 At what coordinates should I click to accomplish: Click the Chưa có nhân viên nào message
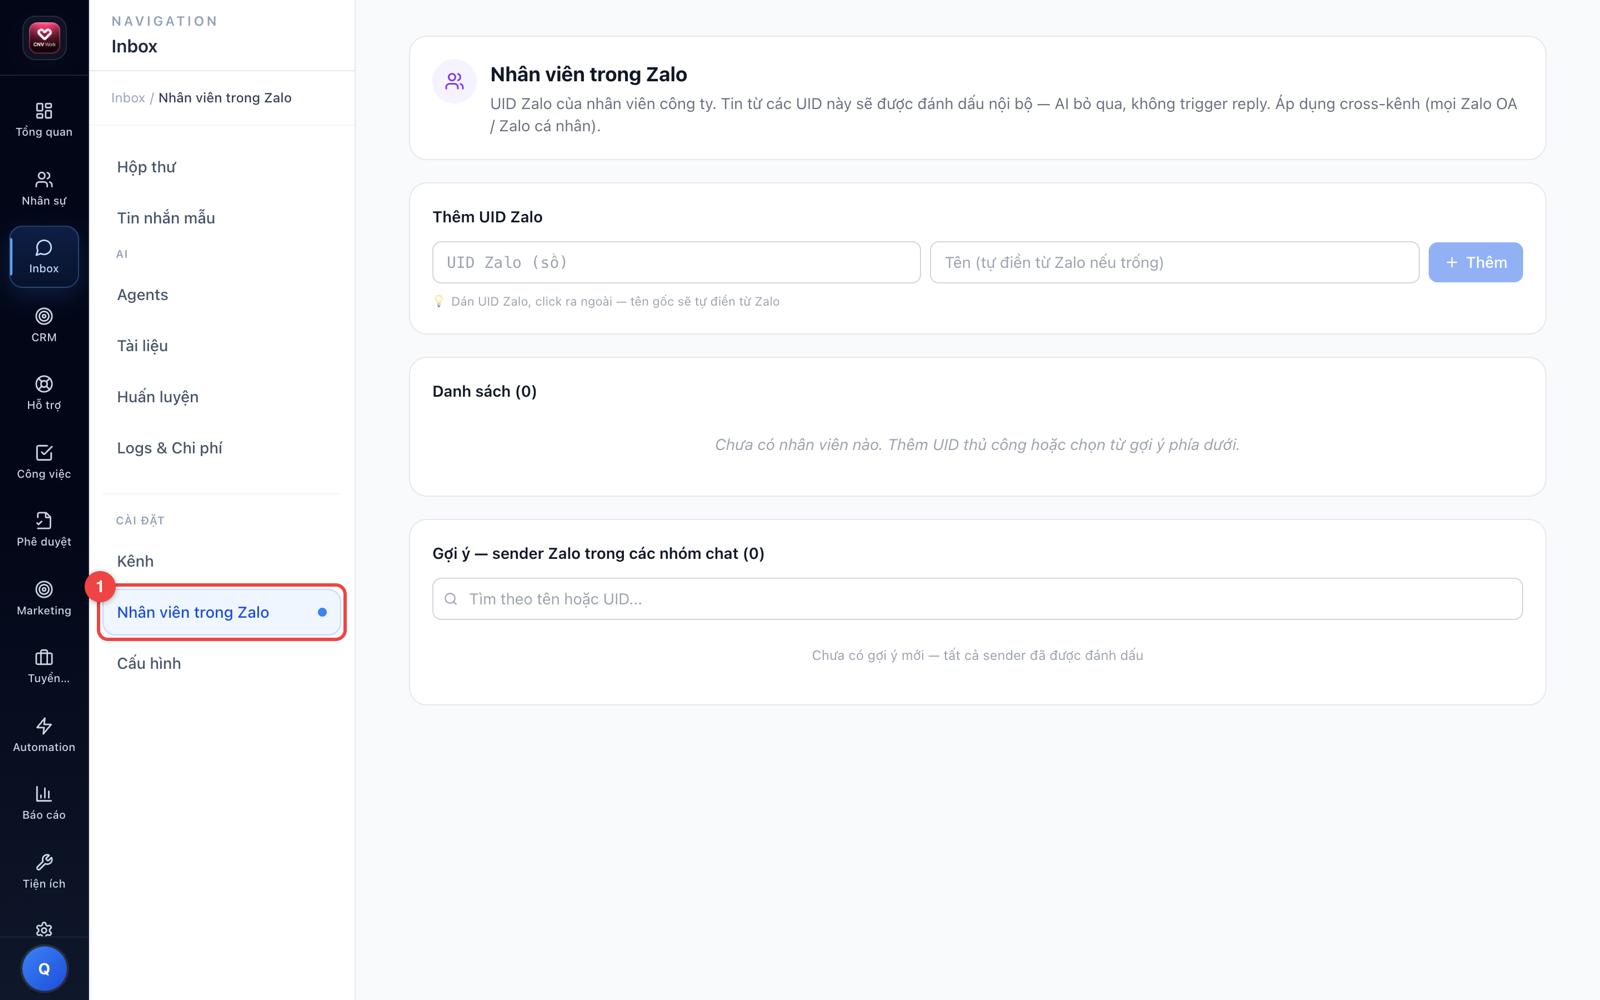pyautogui.click(x=977, y=445)
